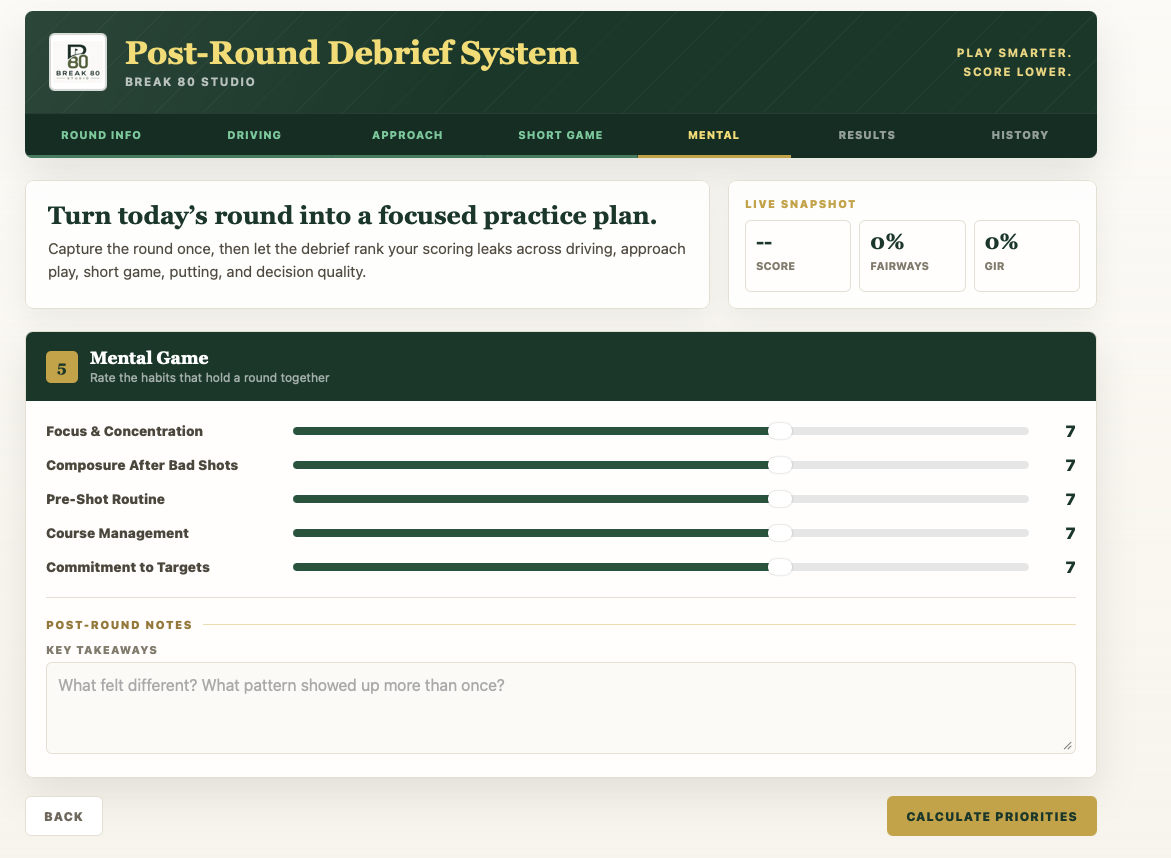
Task: Click the Pre-Shot Routine value 7
Action: pos(1070,500)
